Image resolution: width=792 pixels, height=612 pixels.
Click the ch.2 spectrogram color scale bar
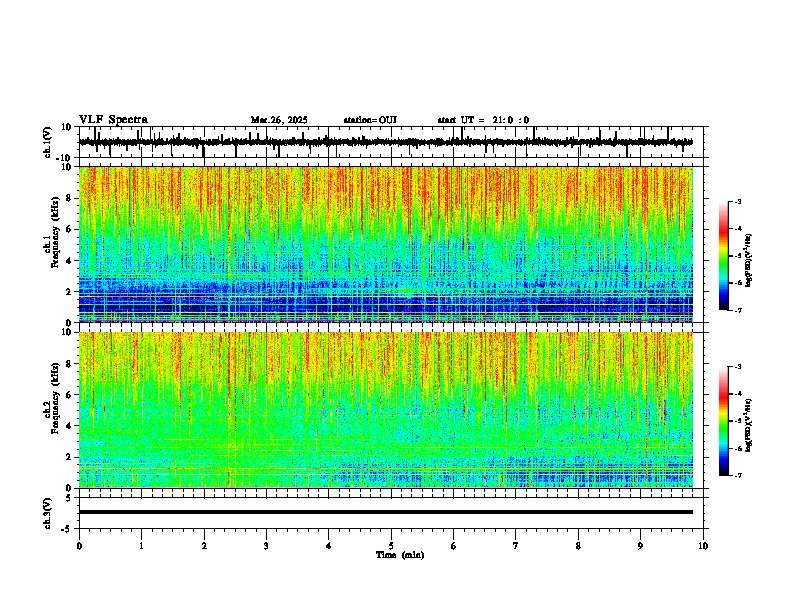coord(724,421)
